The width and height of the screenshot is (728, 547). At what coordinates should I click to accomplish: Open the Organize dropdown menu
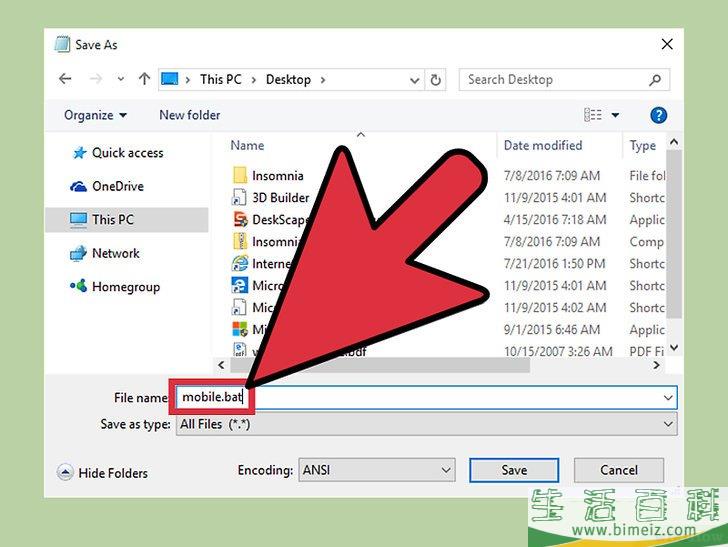pos(95,115)
